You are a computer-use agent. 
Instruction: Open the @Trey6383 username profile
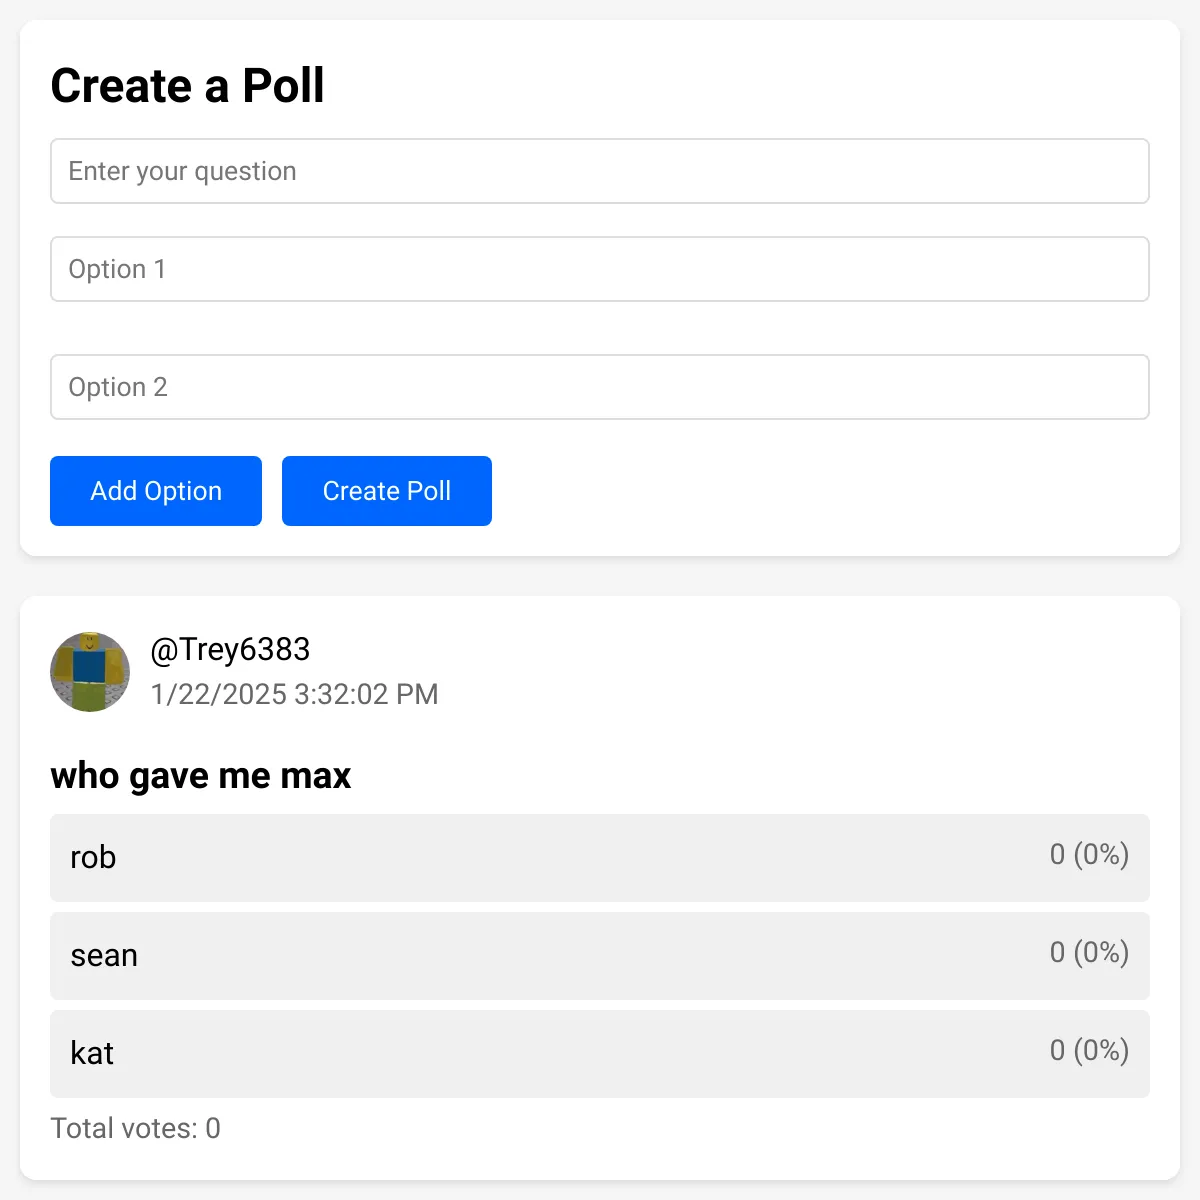tap(230, 649)
